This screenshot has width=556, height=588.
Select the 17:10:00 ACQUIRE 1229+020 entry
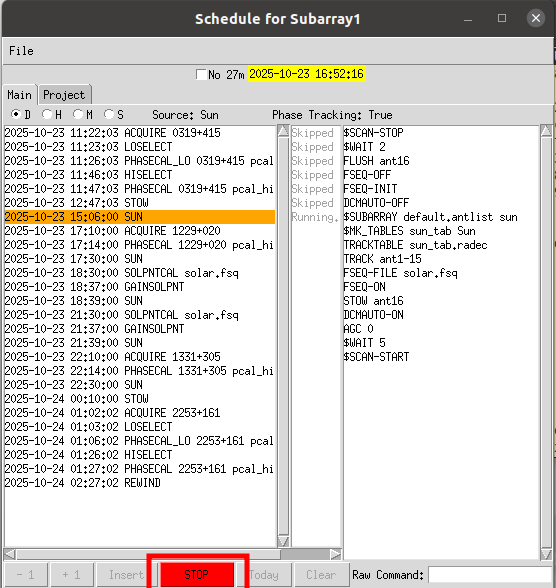pyautogui.click(x=140, y=231)
